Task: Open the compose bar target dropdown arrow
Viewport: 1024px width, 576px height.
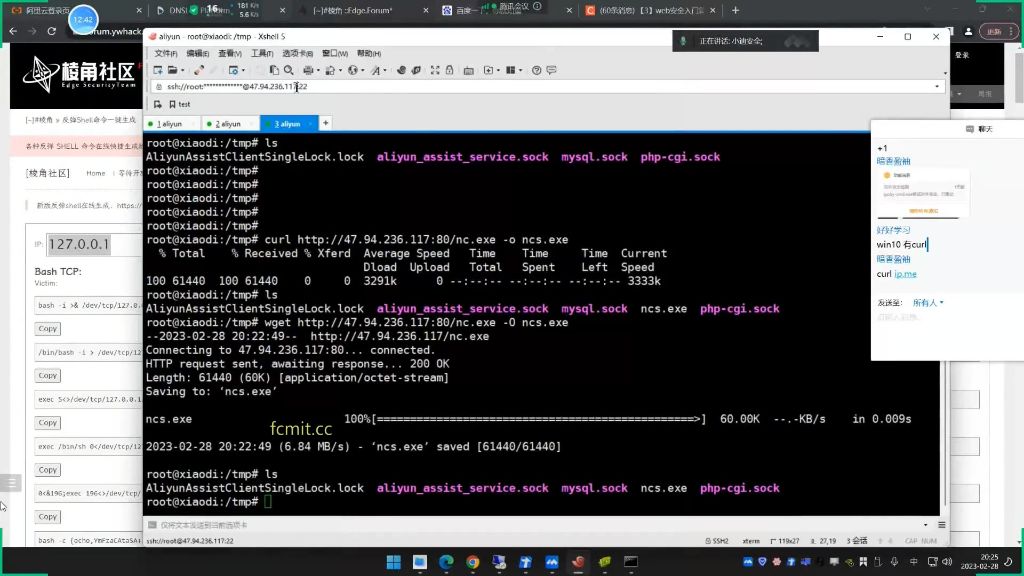Action: tap(925, 524)
